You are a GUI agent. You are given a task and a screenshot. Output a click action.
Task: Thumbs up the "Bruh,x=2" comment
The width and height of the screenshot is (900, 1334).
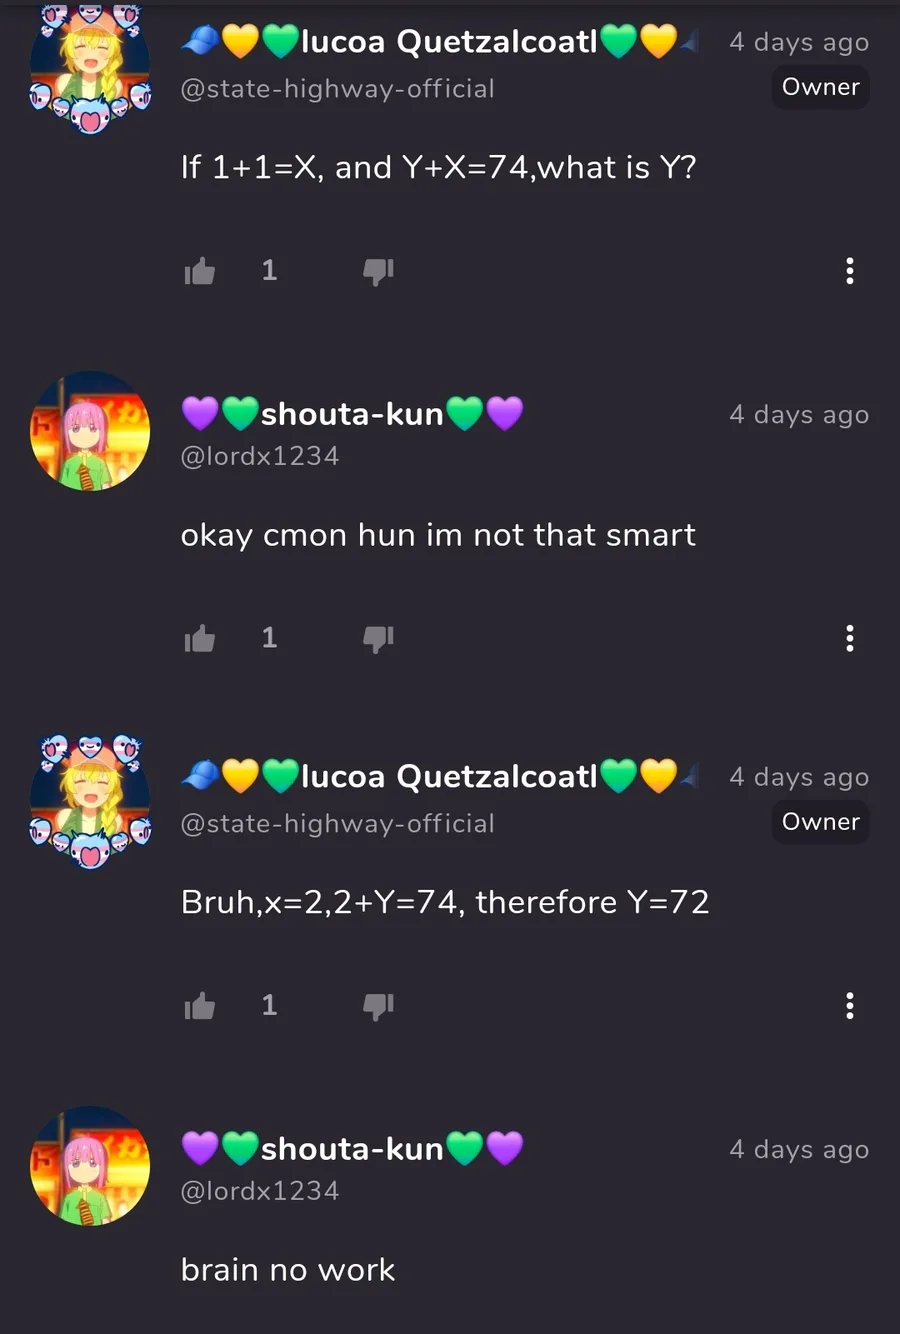[200, 1005]
